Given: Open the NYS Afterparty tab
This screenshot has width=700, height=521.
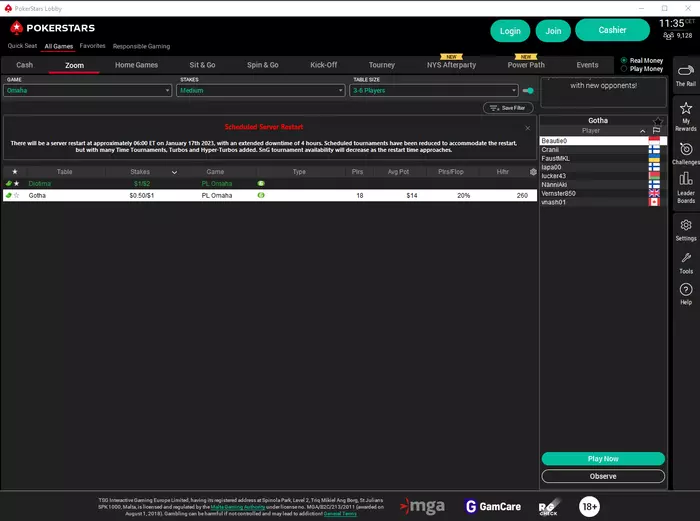Looking at the screenshot, I should coord(451,65).
